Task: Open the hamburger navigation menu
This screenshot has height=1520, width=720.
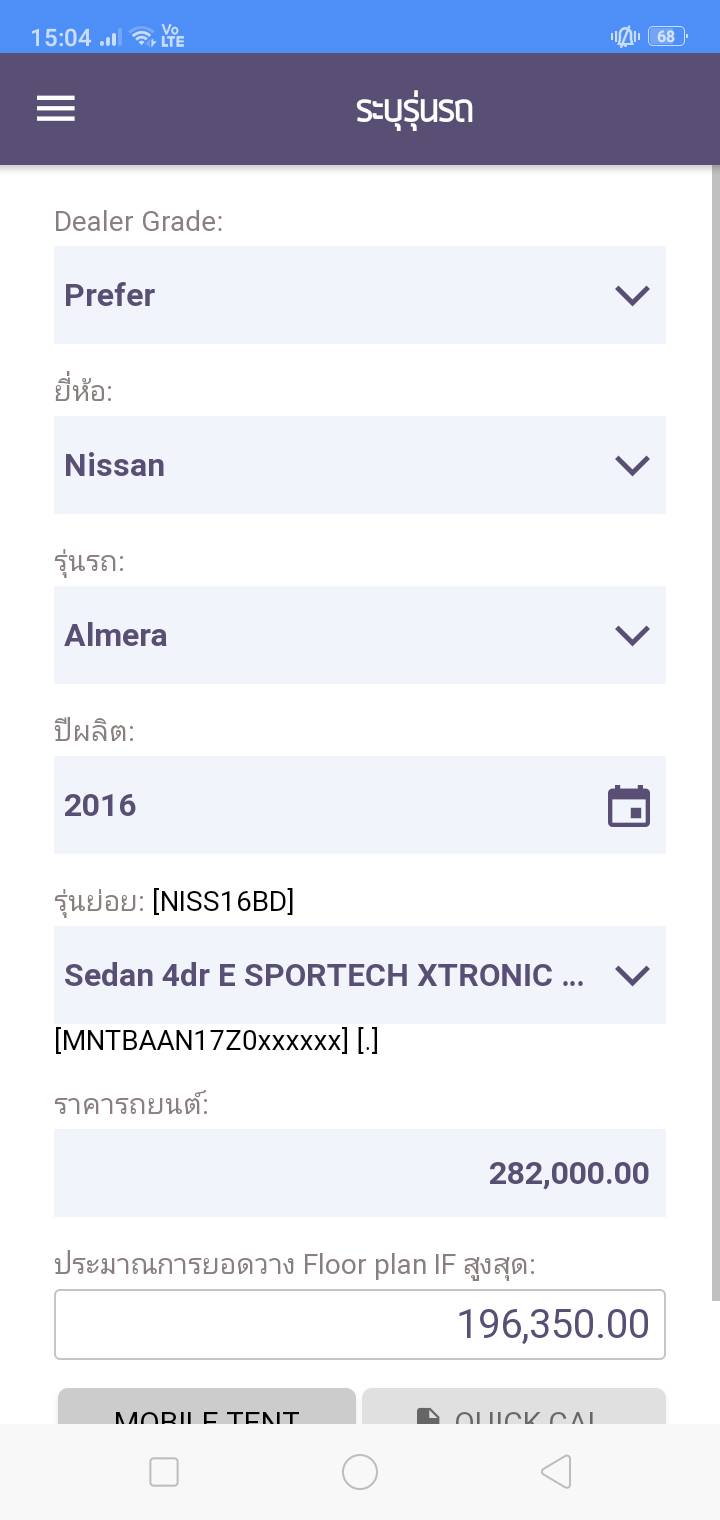Action: click(x=56, y=108)
